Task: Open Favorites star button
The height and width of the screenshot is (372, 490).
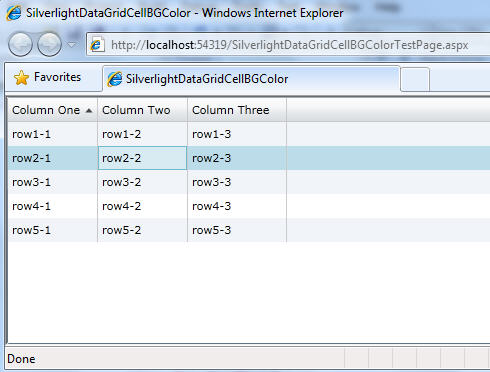Action: (x=22, y=78)
